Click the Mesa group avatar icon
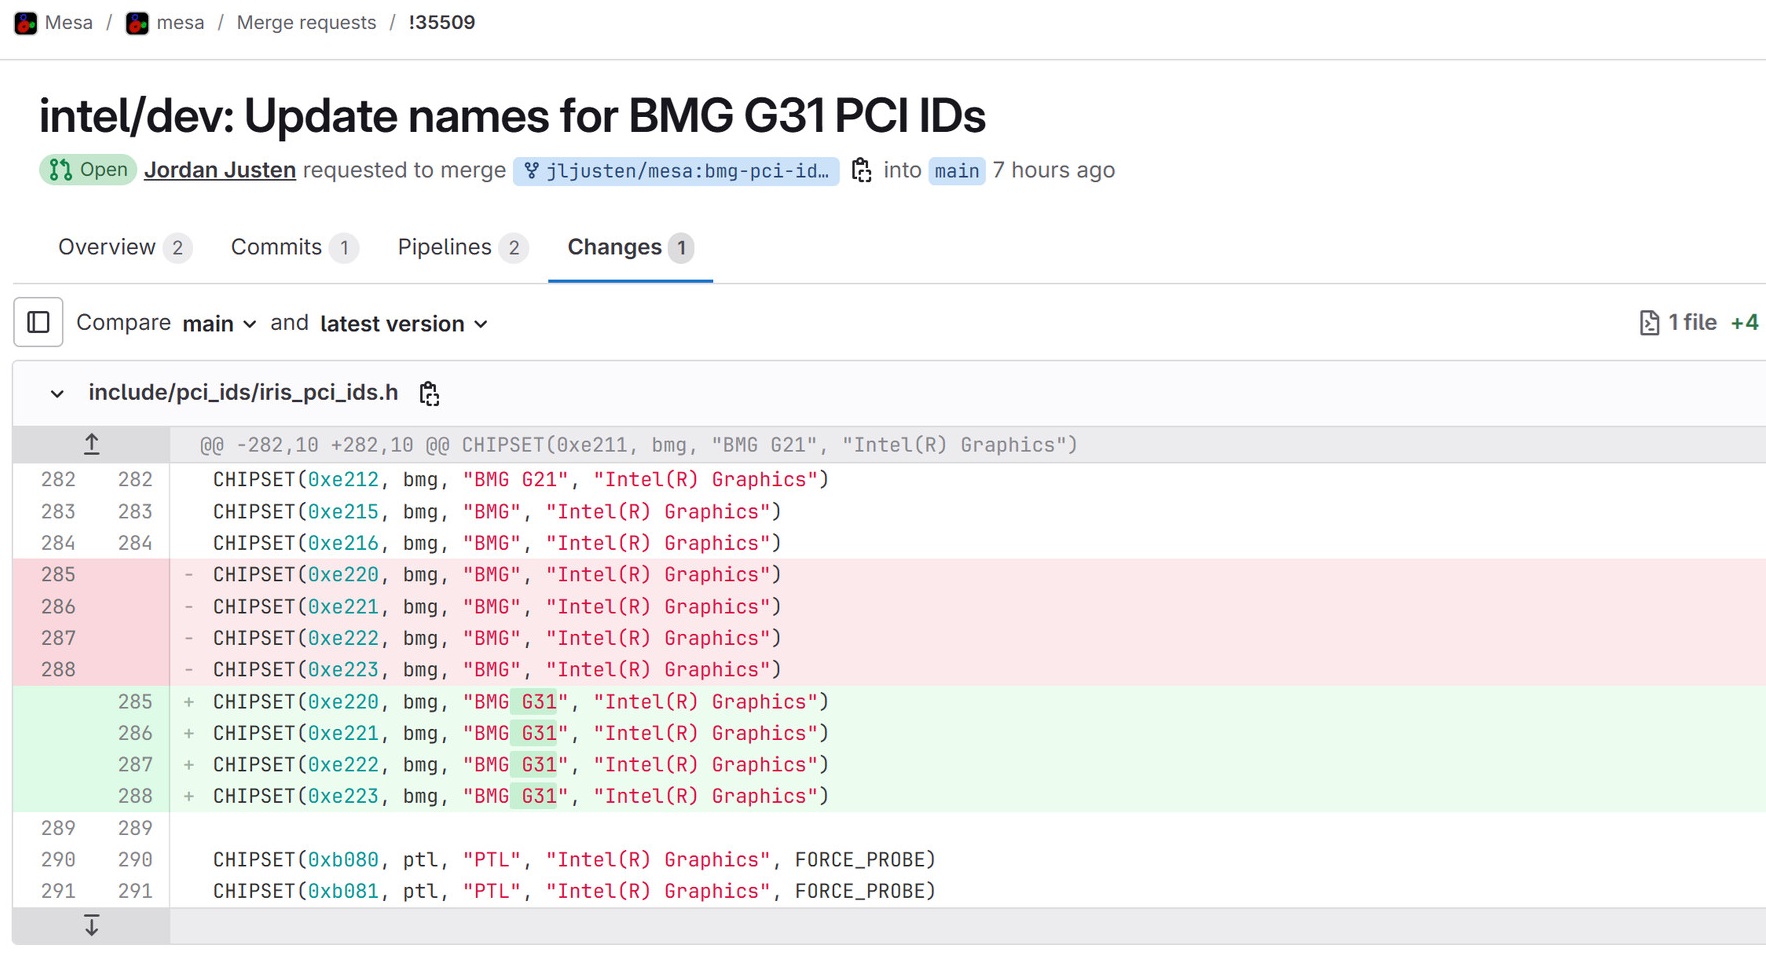 pyautogui.click(x=26, y=23)
